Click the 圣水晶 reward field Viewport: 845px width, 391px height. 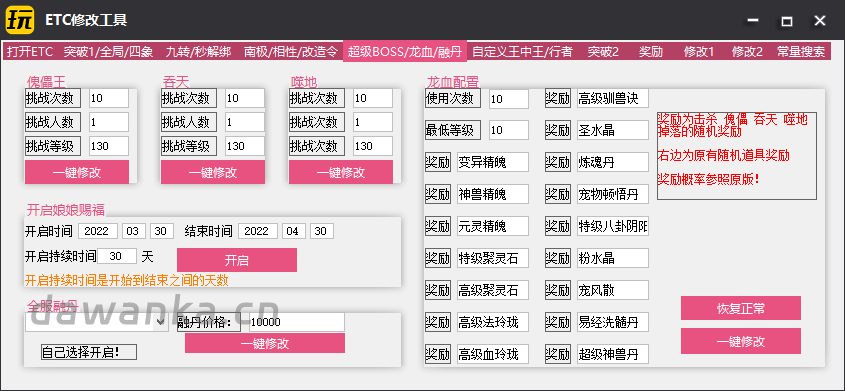pyautogui.click(x=613, y=130)
